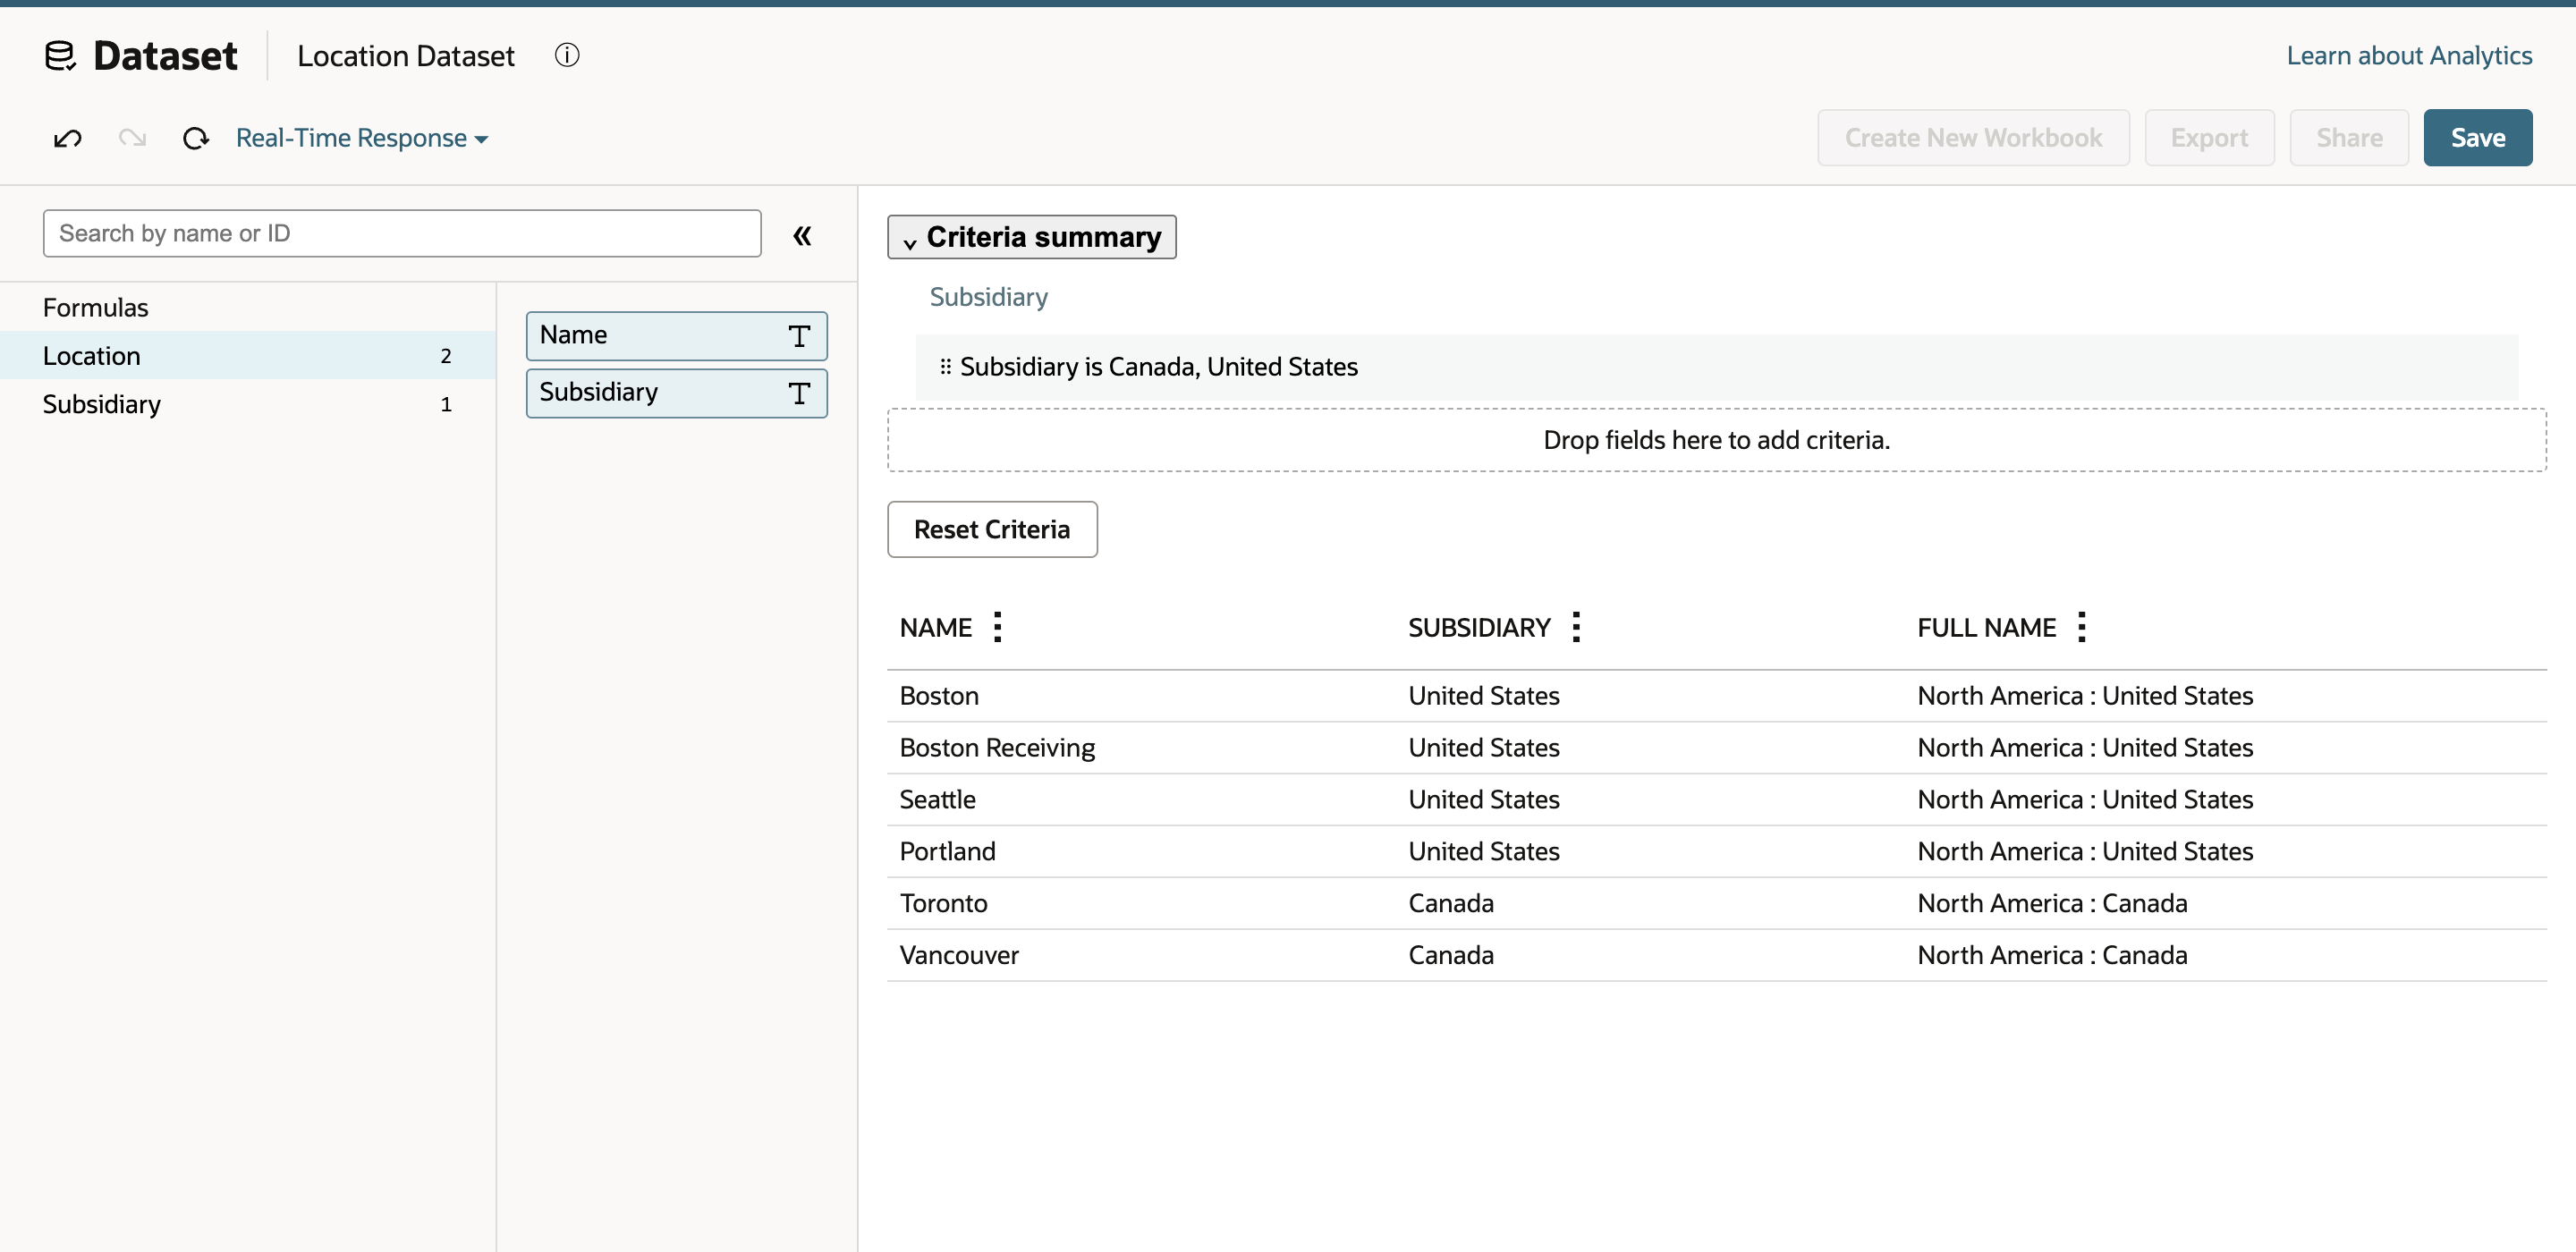The width and height of the screenshot is (2576, 1252).
Task: Click the Vancouver name cell
Action: click(x=959, y=956)
